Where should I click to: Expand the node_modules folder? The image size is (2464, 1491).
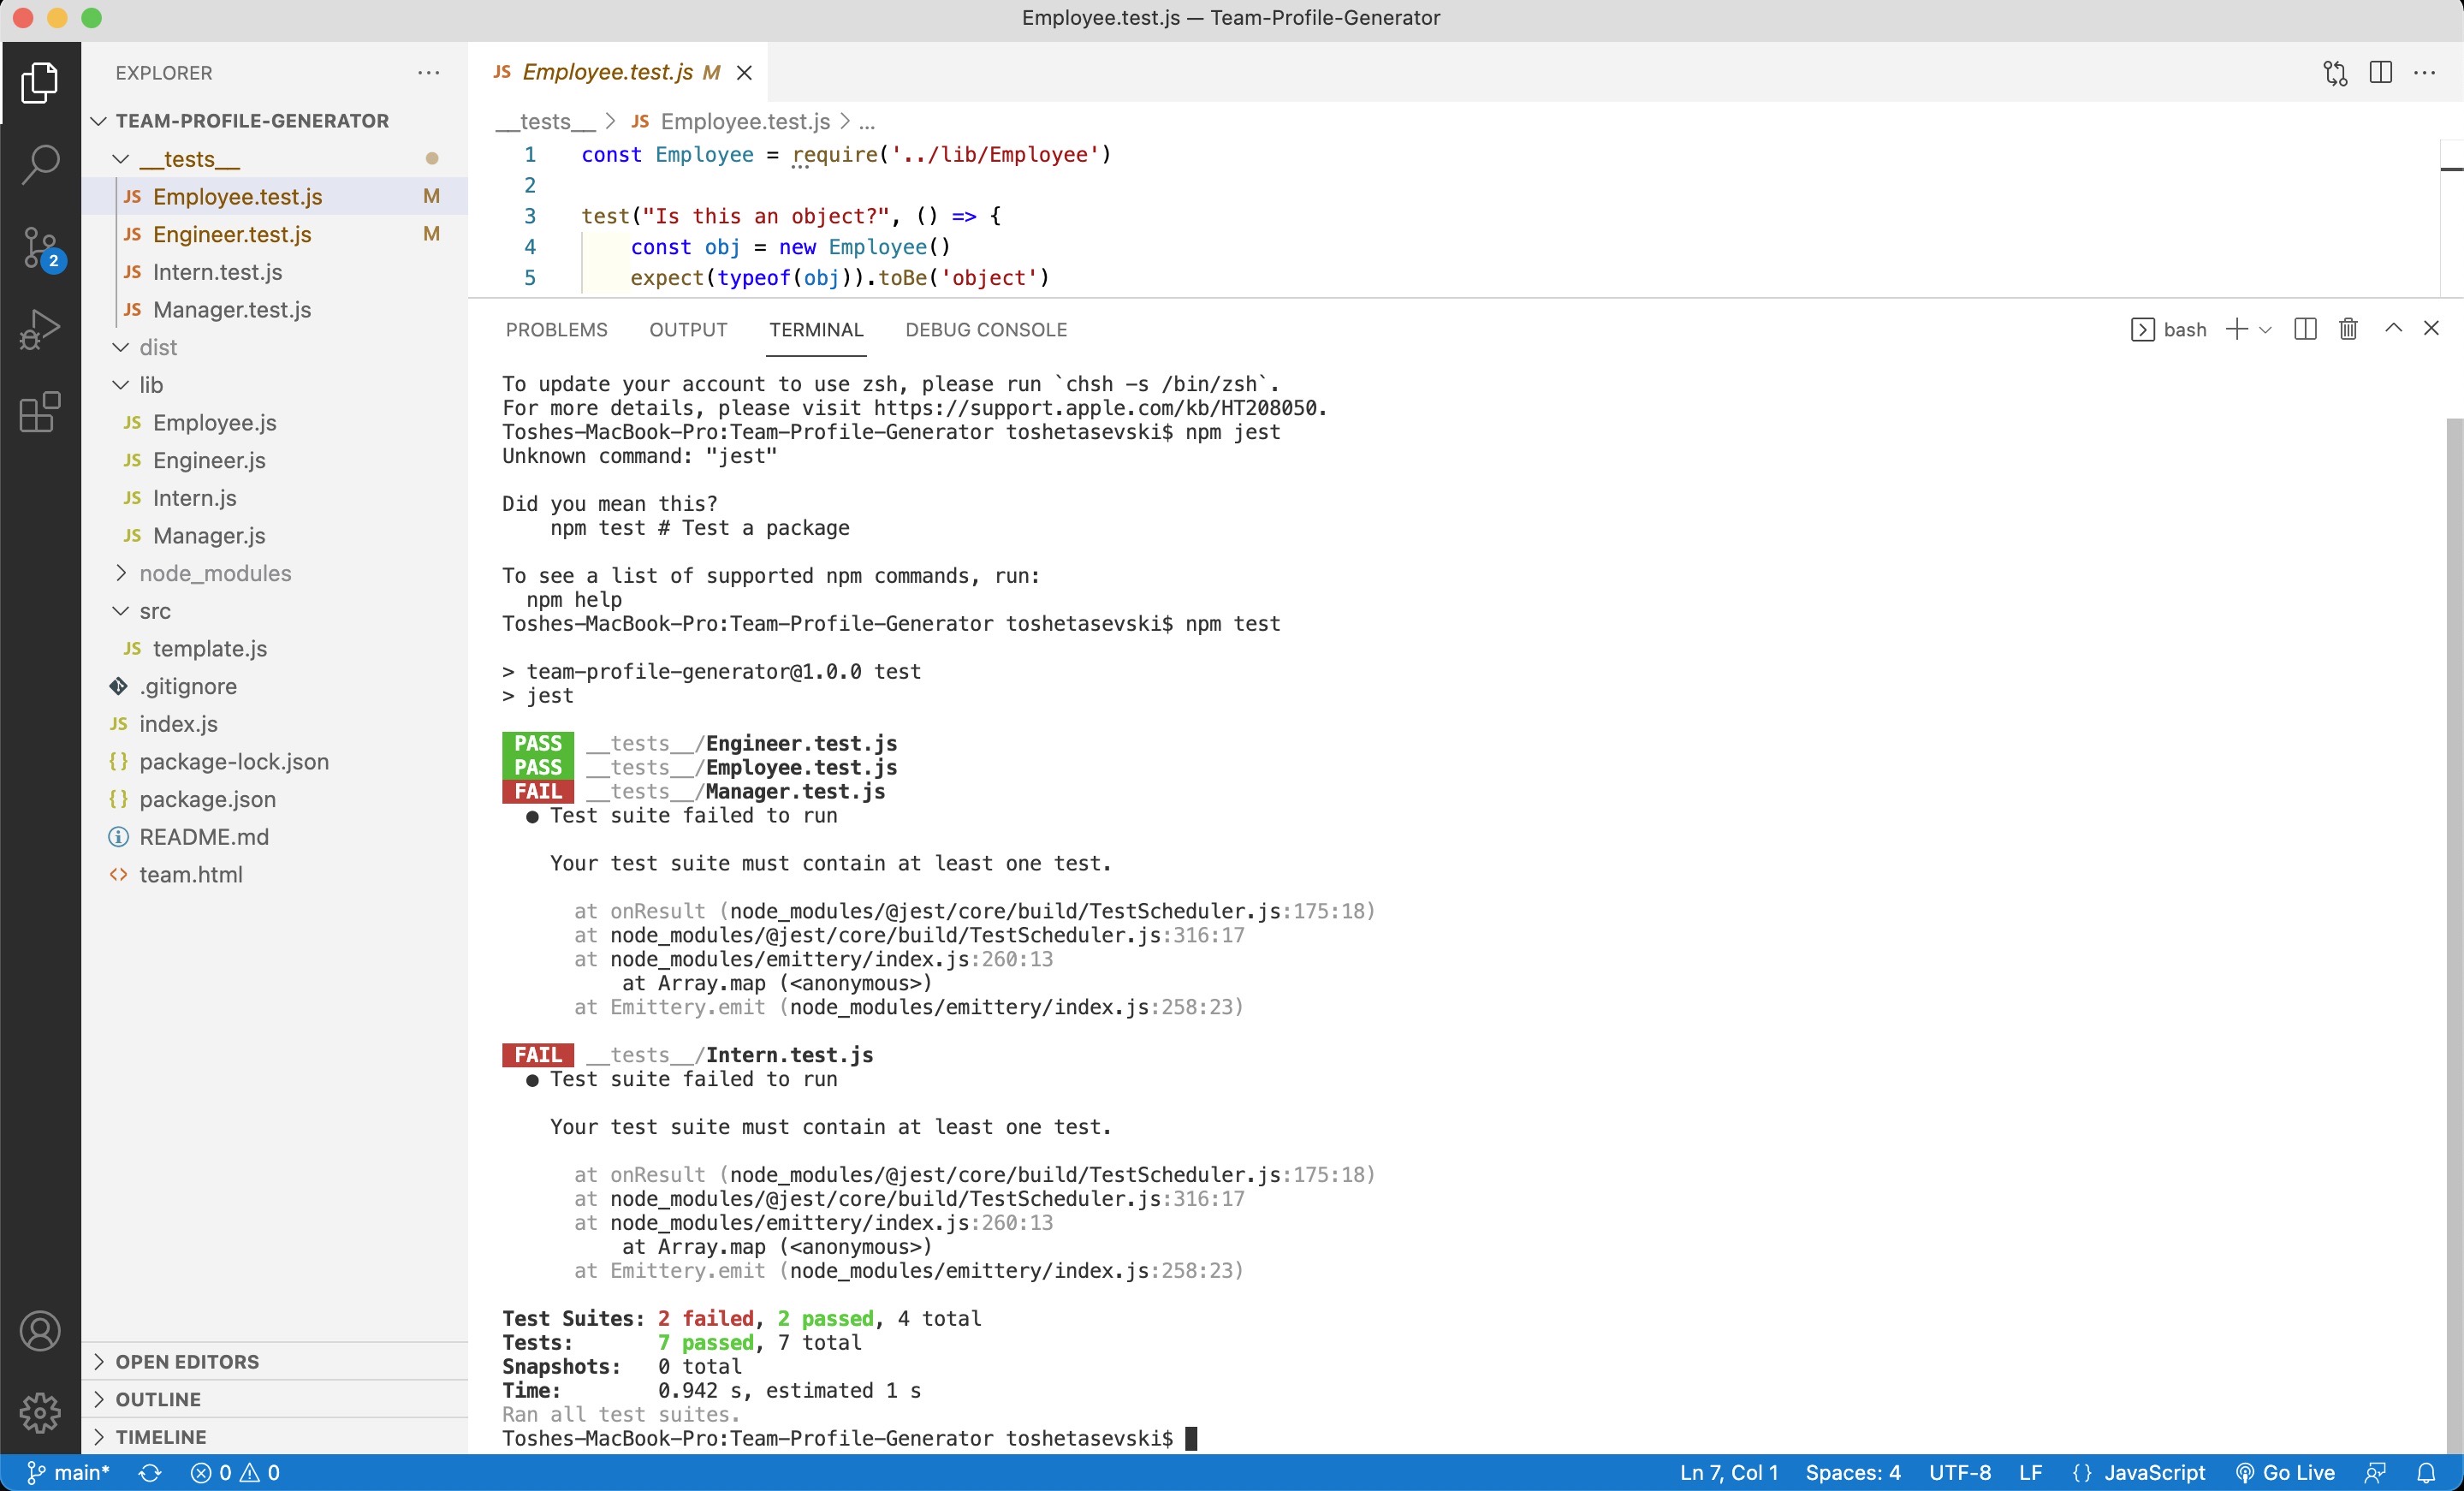(214, 573)
